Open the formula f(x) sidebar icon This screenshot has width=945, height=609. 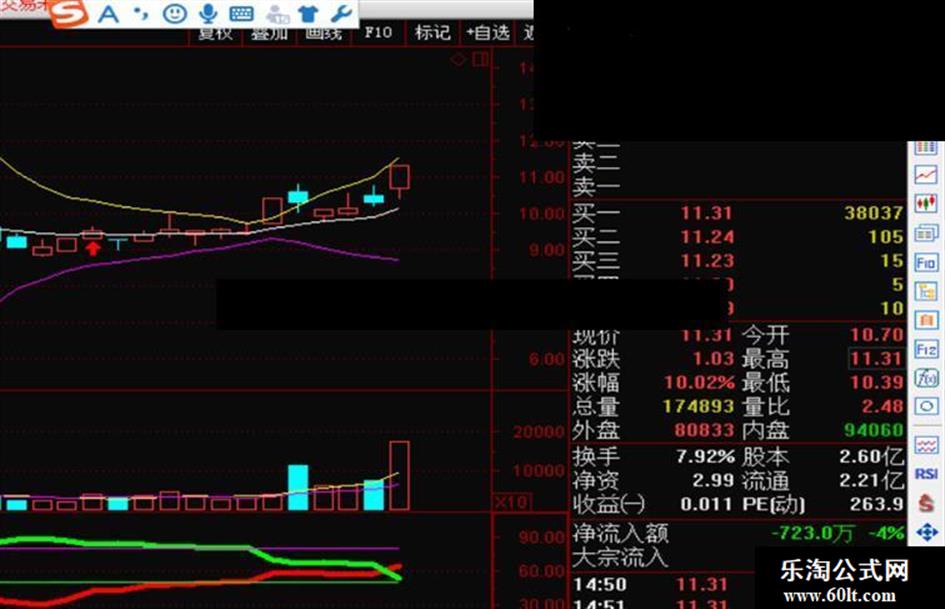(926, 378)
